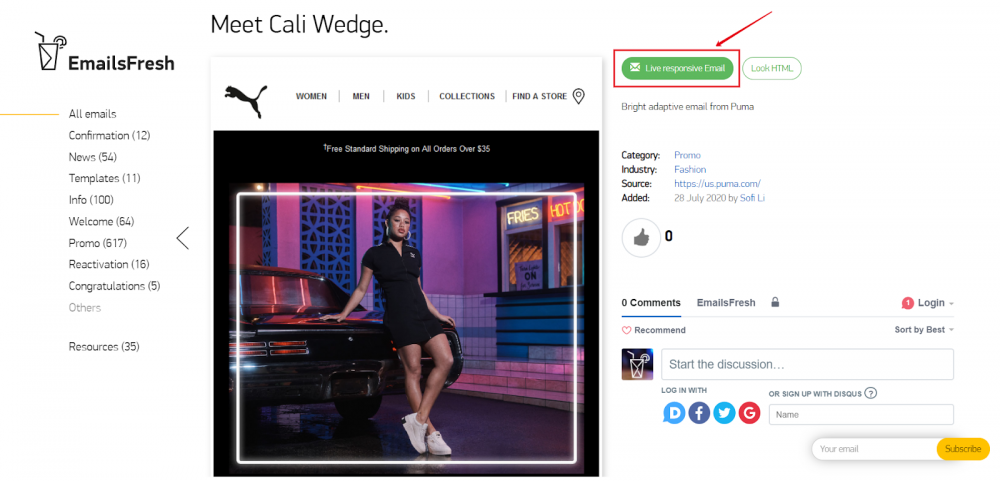The height and width of the screenshot is (481, 1000).
Task: Open the Congratulations (5) category
Action: tap(115, 286)
